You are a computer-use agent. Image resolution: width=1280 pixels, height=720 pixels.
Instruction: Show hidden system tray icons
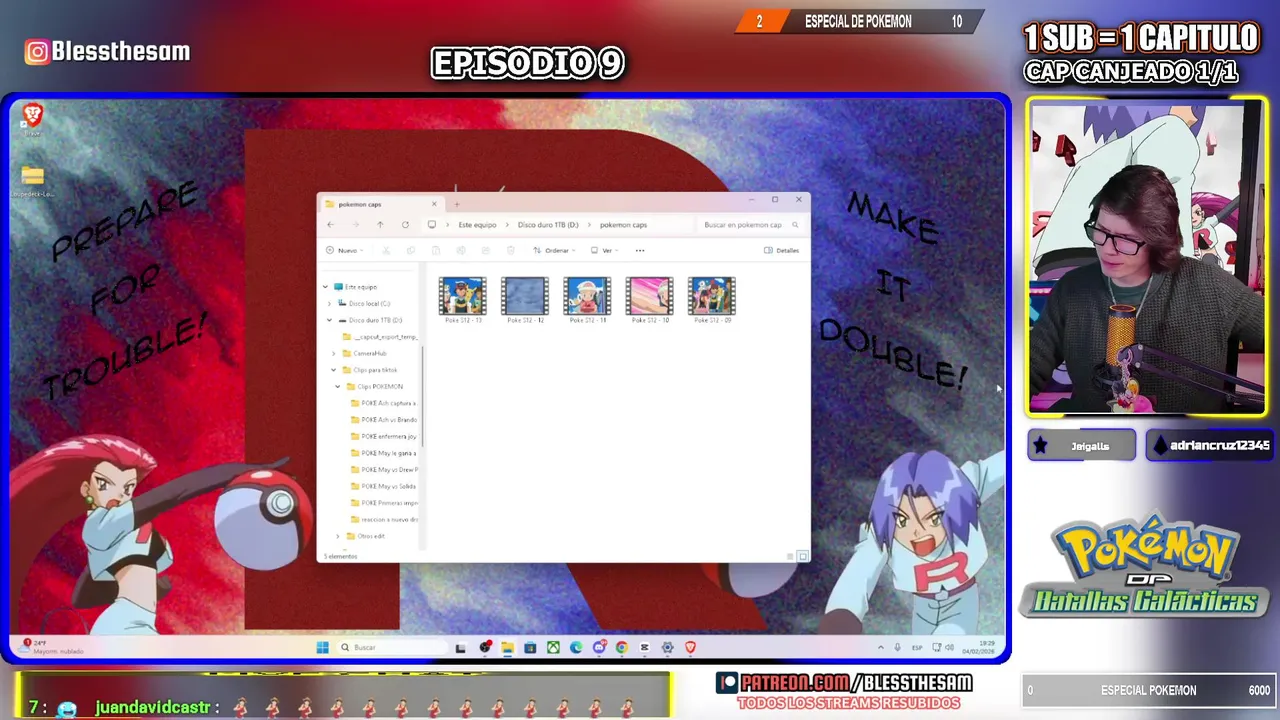[880, 647]
